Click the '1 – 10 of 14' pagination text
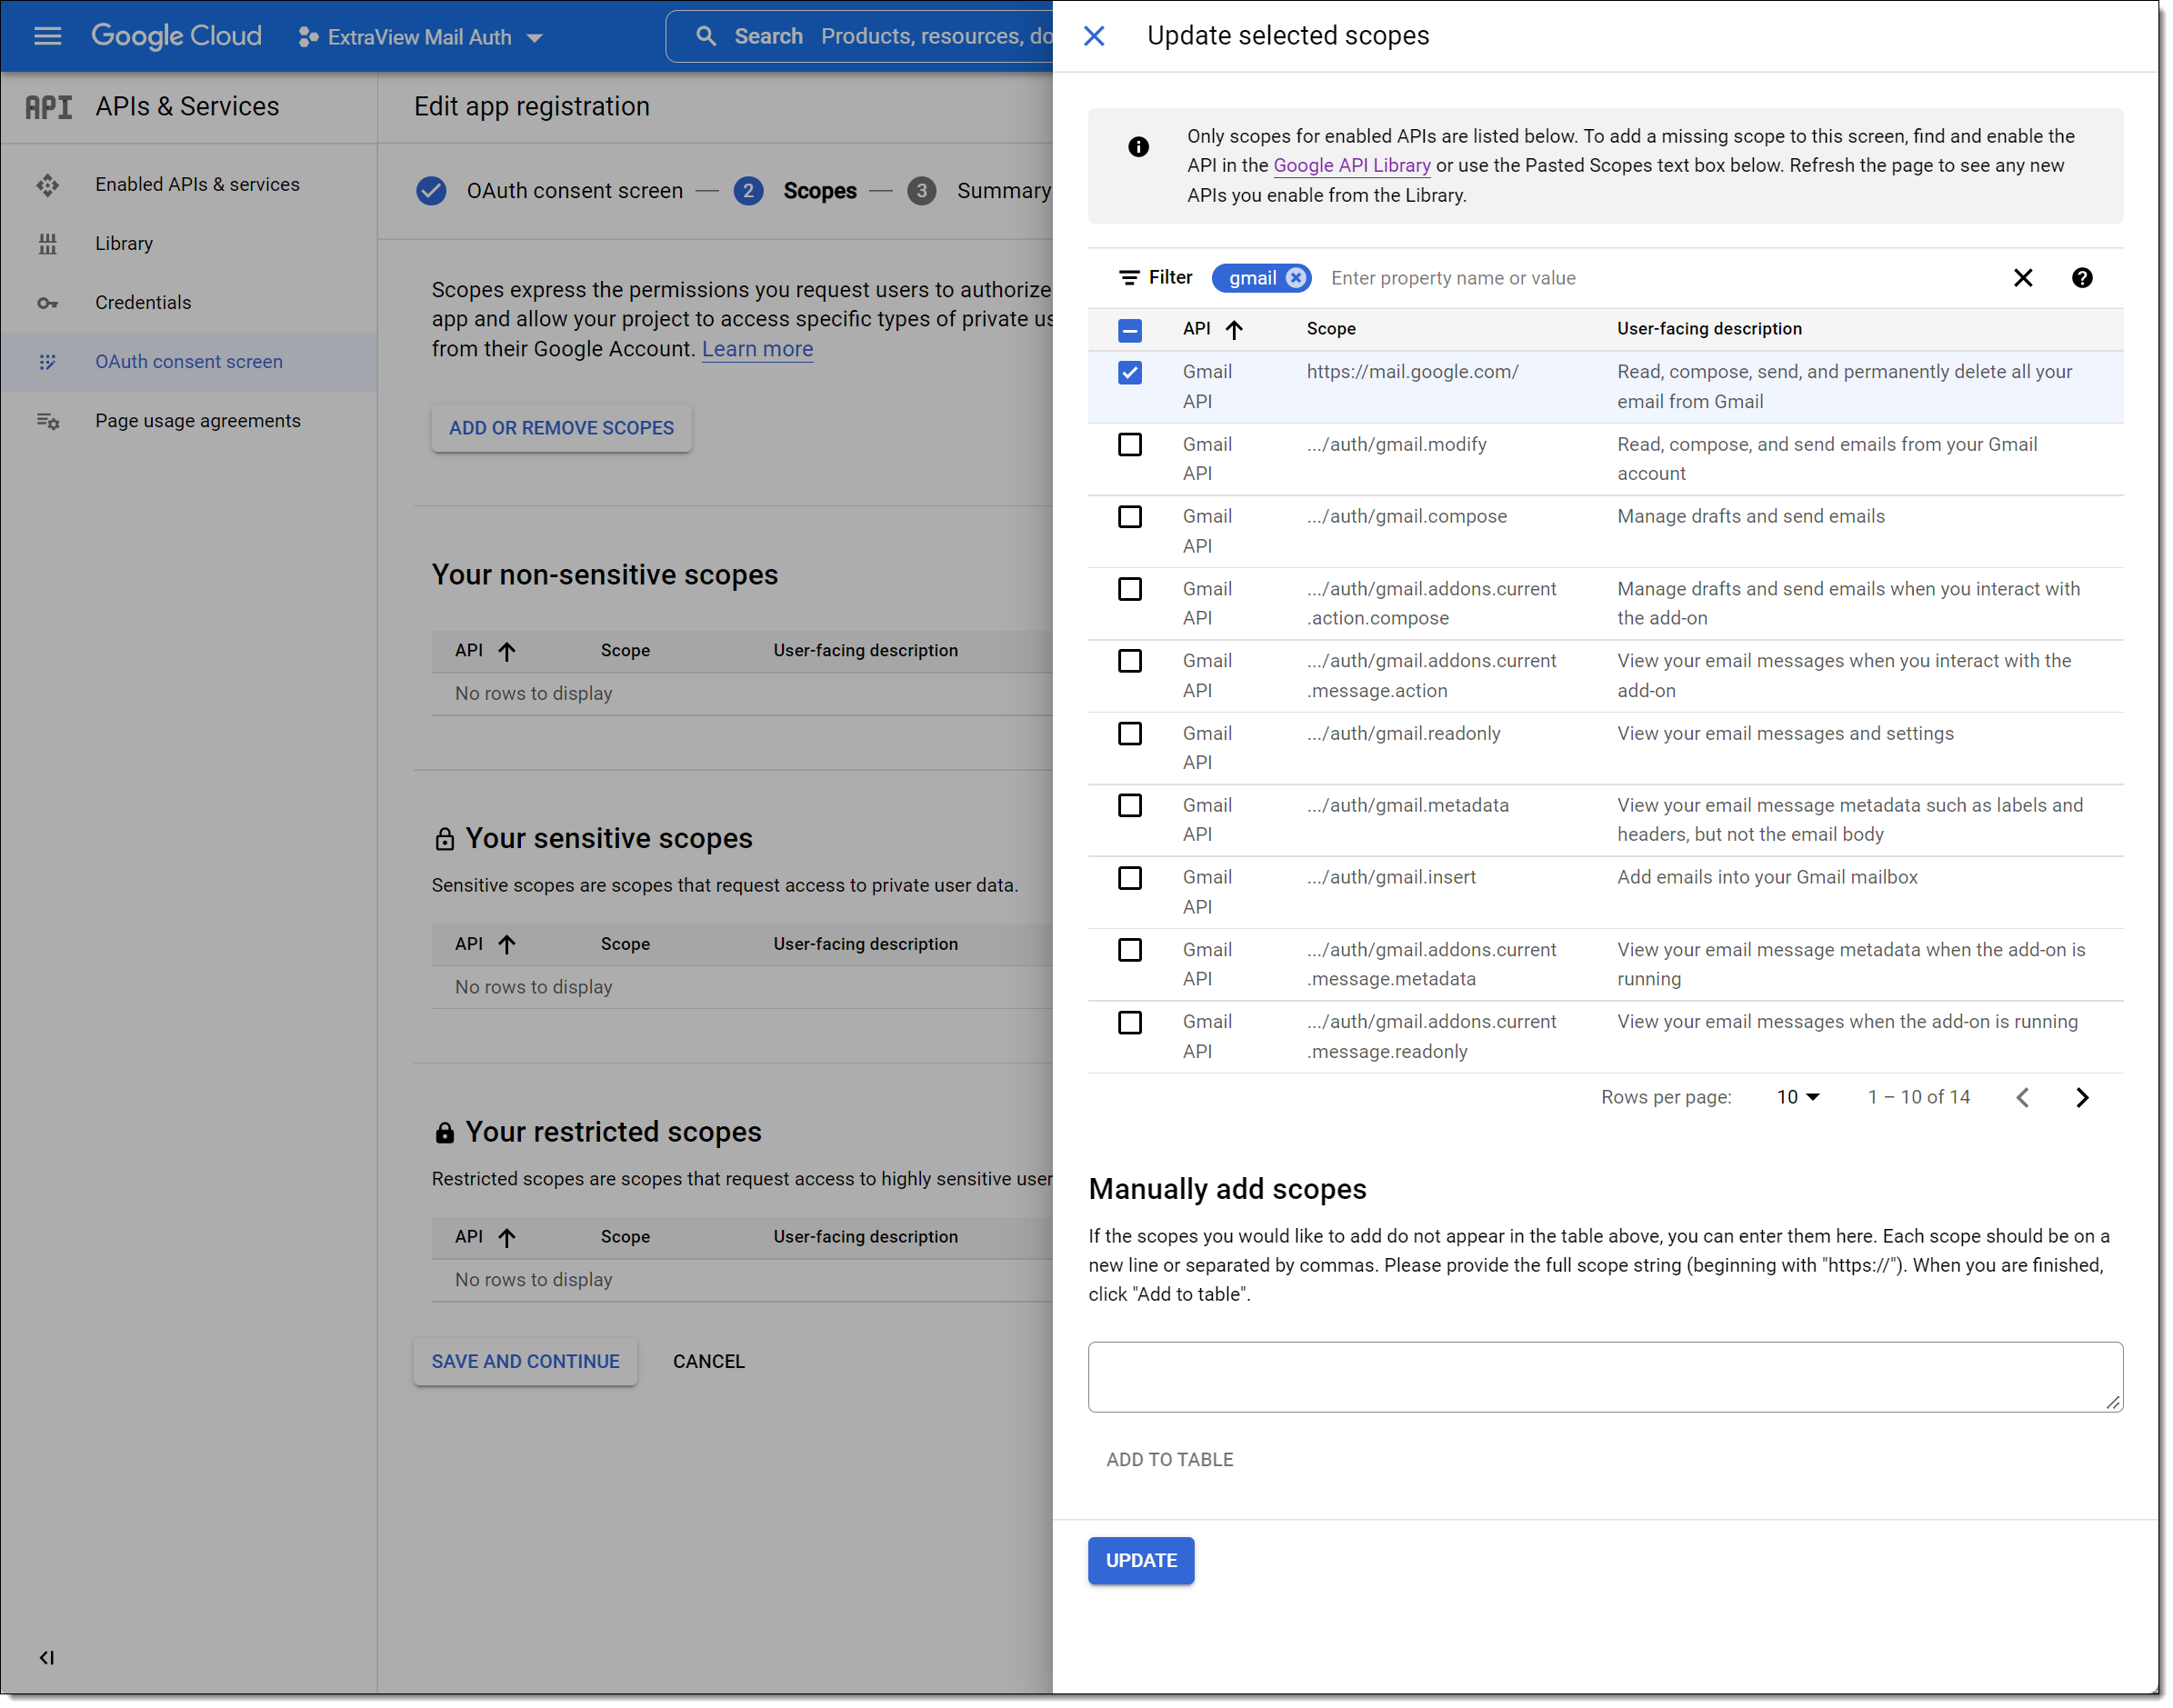The height and width of the screenshot is (1708, 2173). (1919, 1097)
